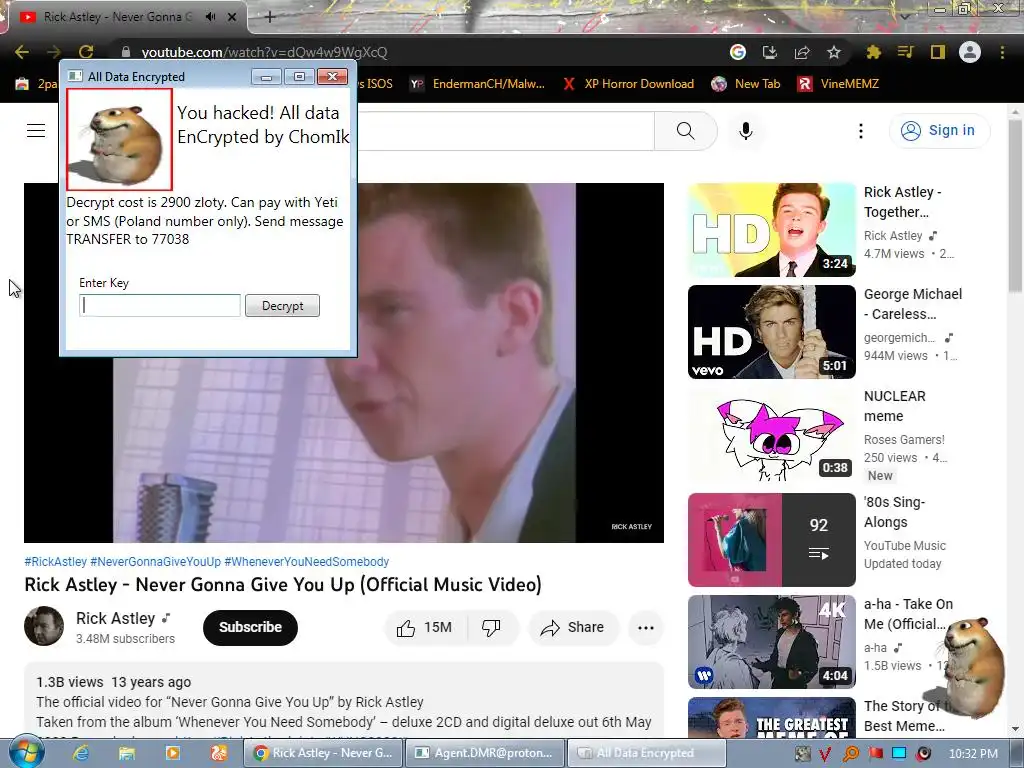Screen dimensions: 1024x768
Task: Open the Chrome profile avatar
Action: click(x=970, y=52)
